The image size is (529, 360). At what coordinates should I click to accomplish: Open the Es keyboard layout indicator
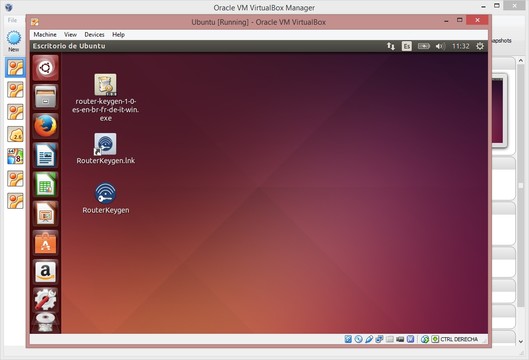[x=407, y=46]
